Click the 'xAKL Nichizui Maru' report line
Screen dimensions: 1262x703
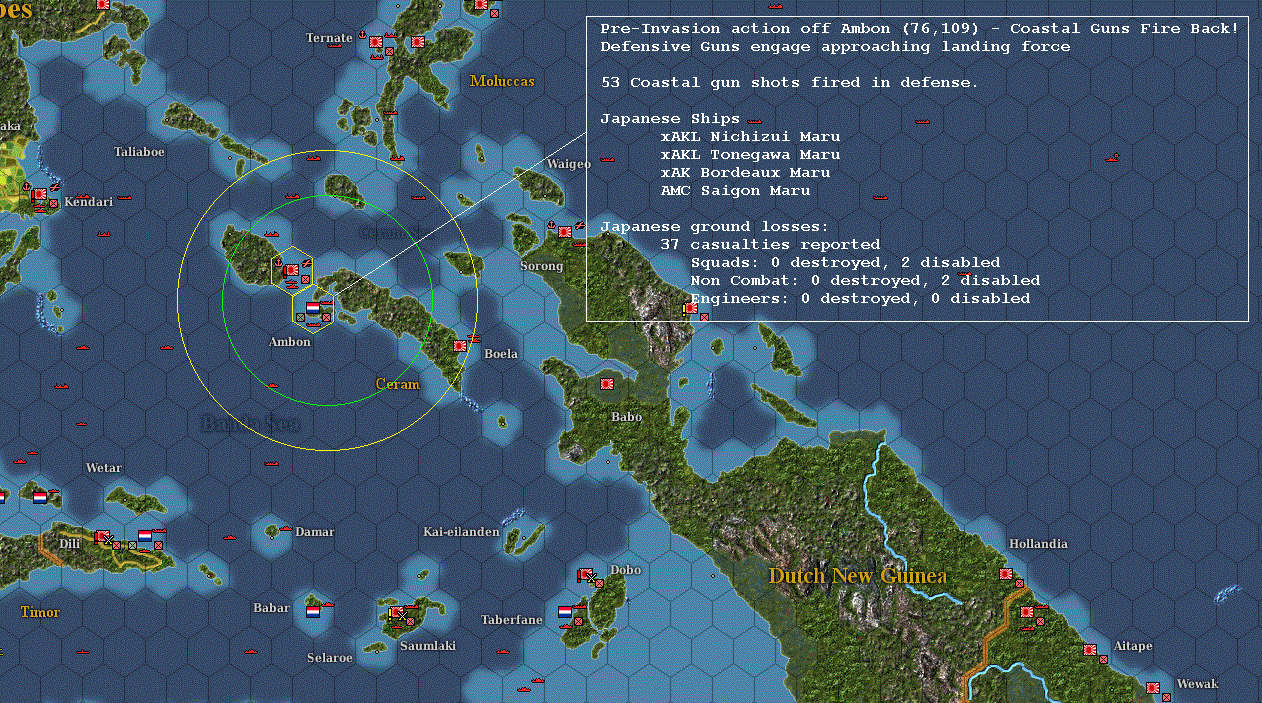750,137
